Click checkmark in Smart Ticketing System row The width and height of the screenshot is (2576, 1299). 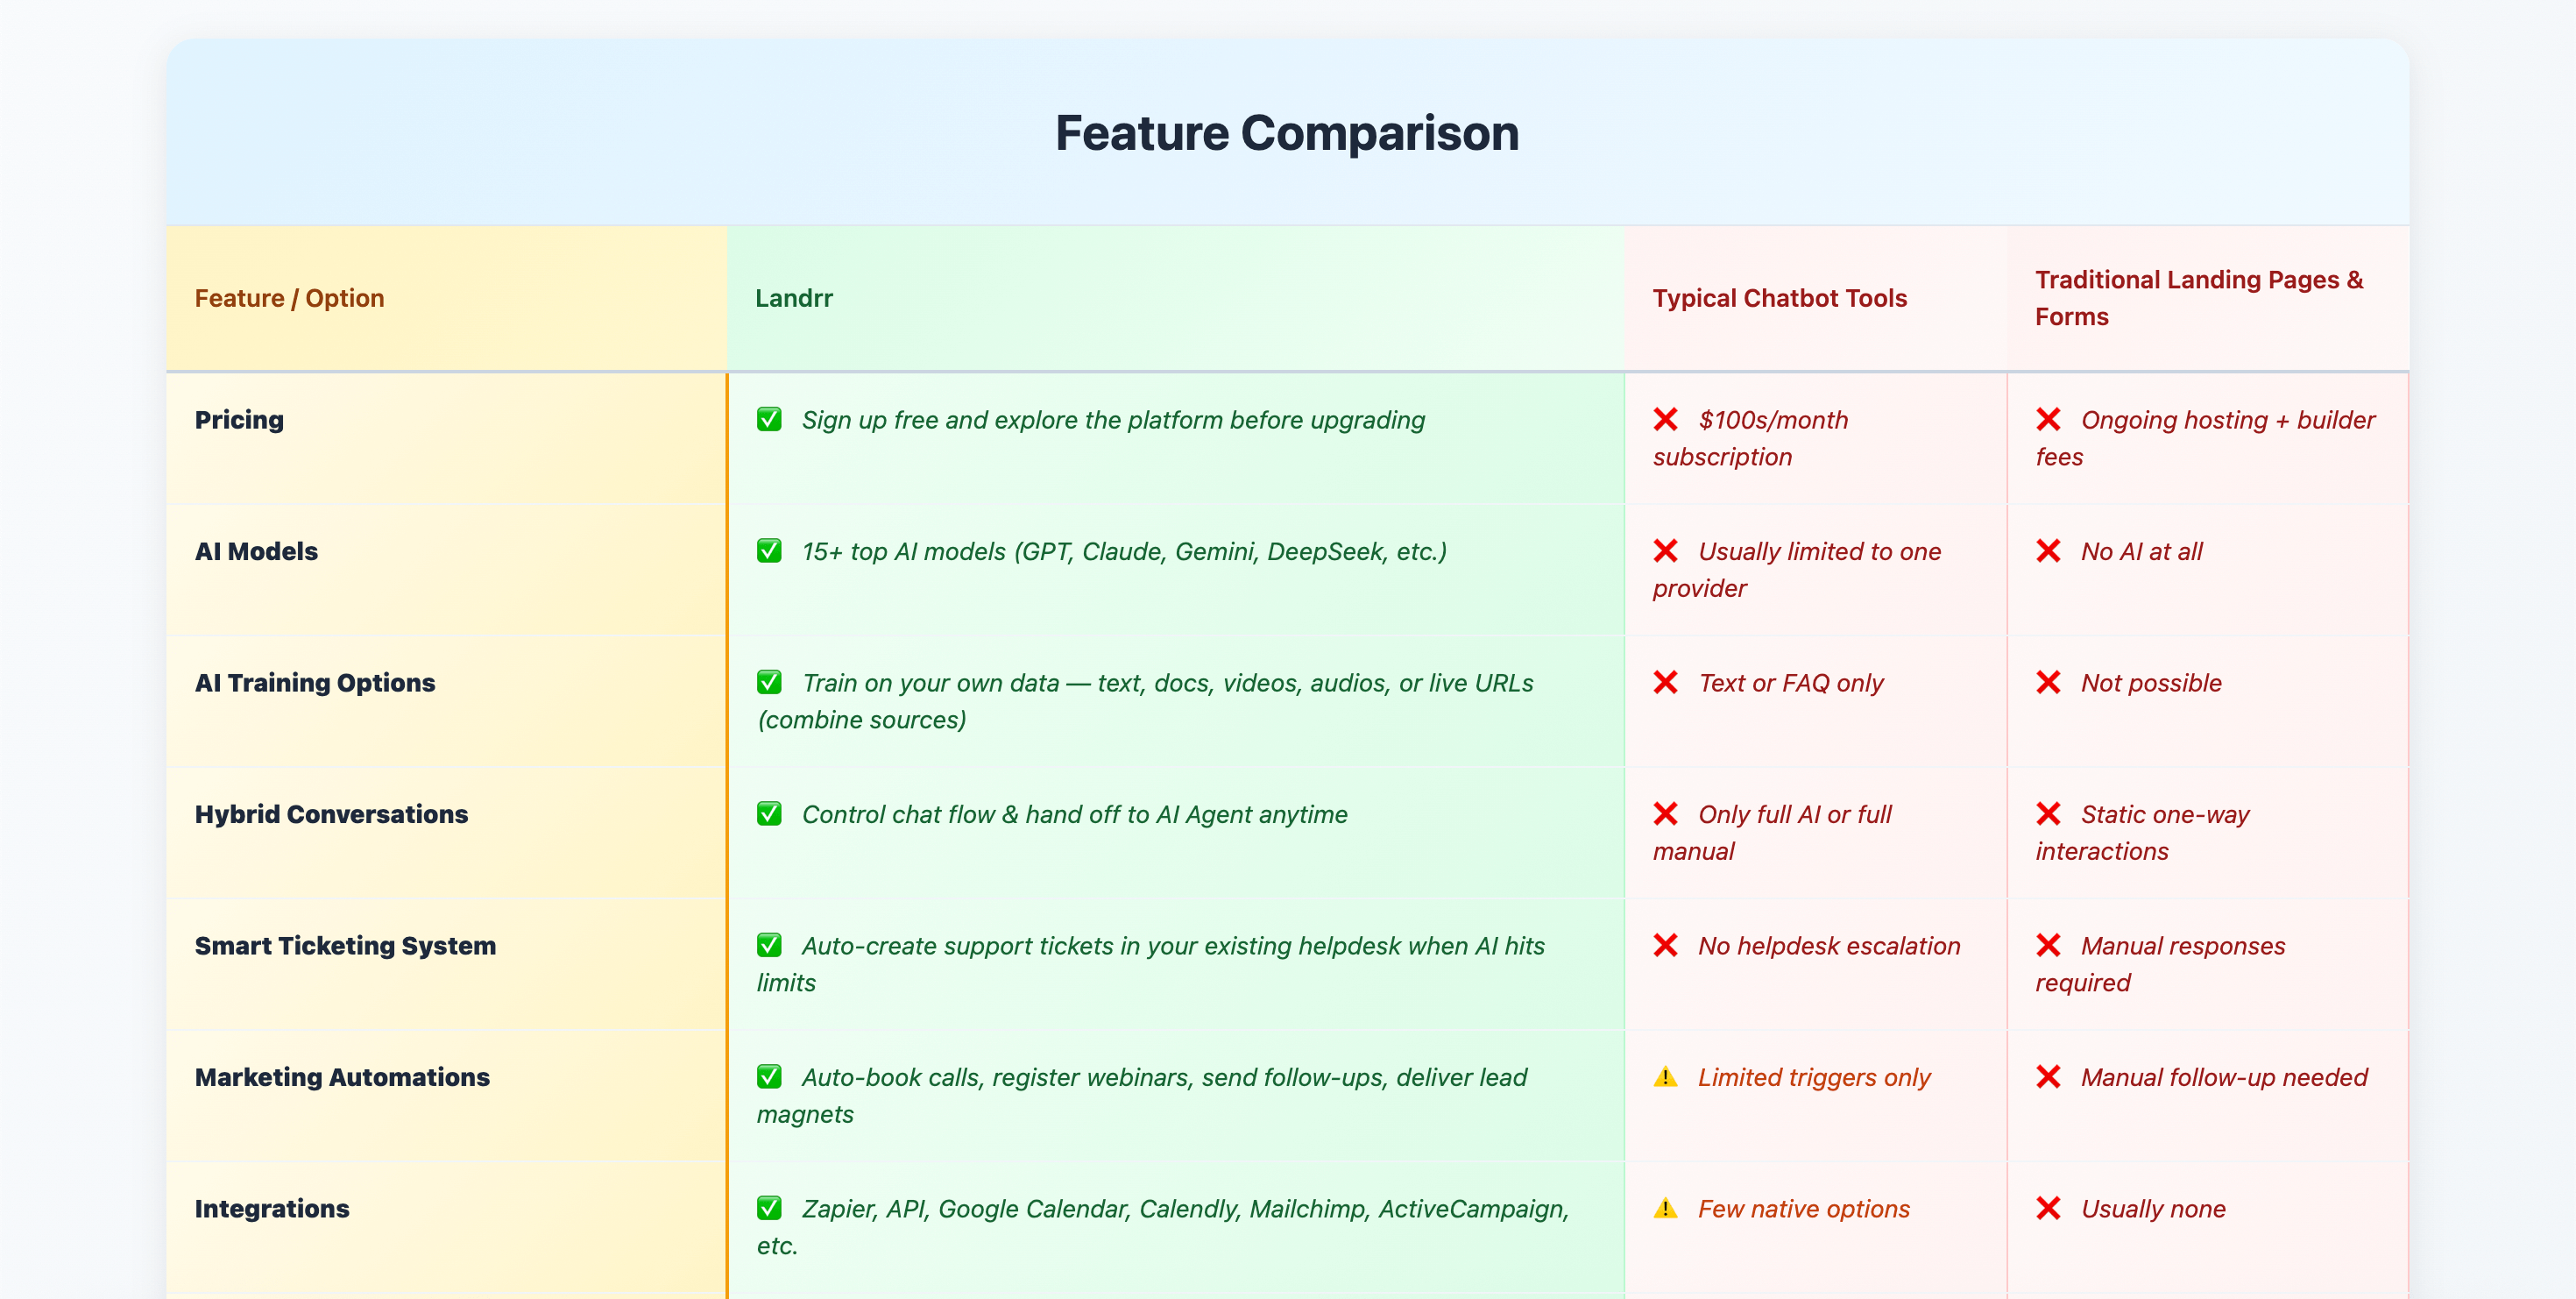pyautogui.click(x=769, y=945)
